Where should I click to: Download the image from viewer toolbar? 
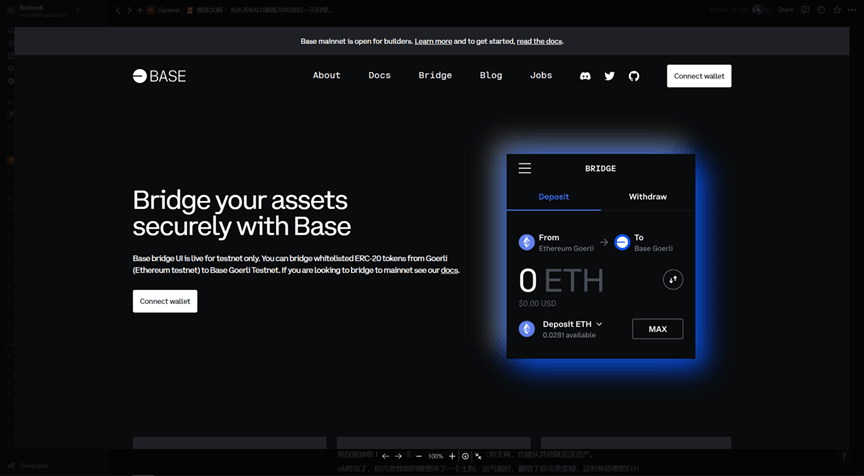(466, 456)
